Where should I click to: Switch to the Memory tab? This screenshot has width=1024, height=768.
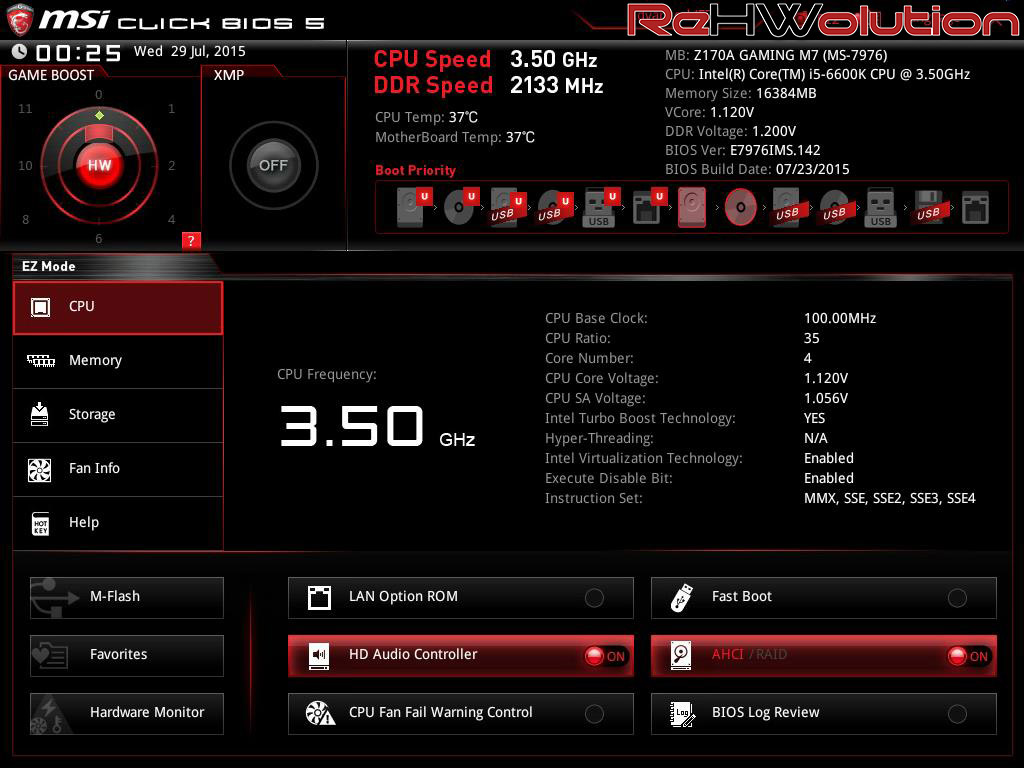click(118, 361)
